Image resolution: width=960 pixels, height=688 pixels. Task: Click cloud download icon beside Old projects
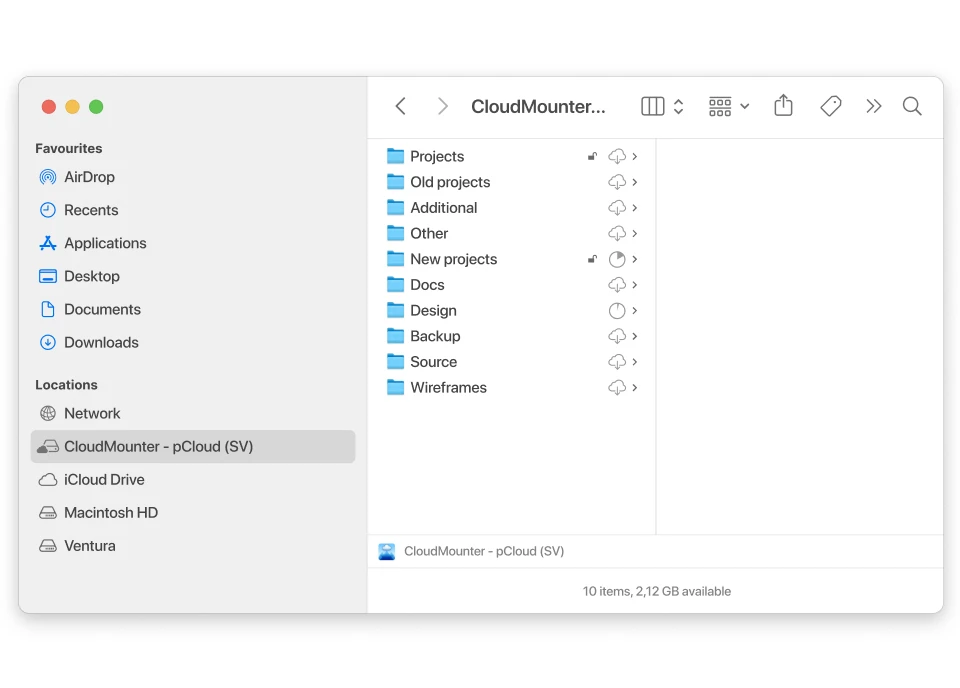(617, 182)
